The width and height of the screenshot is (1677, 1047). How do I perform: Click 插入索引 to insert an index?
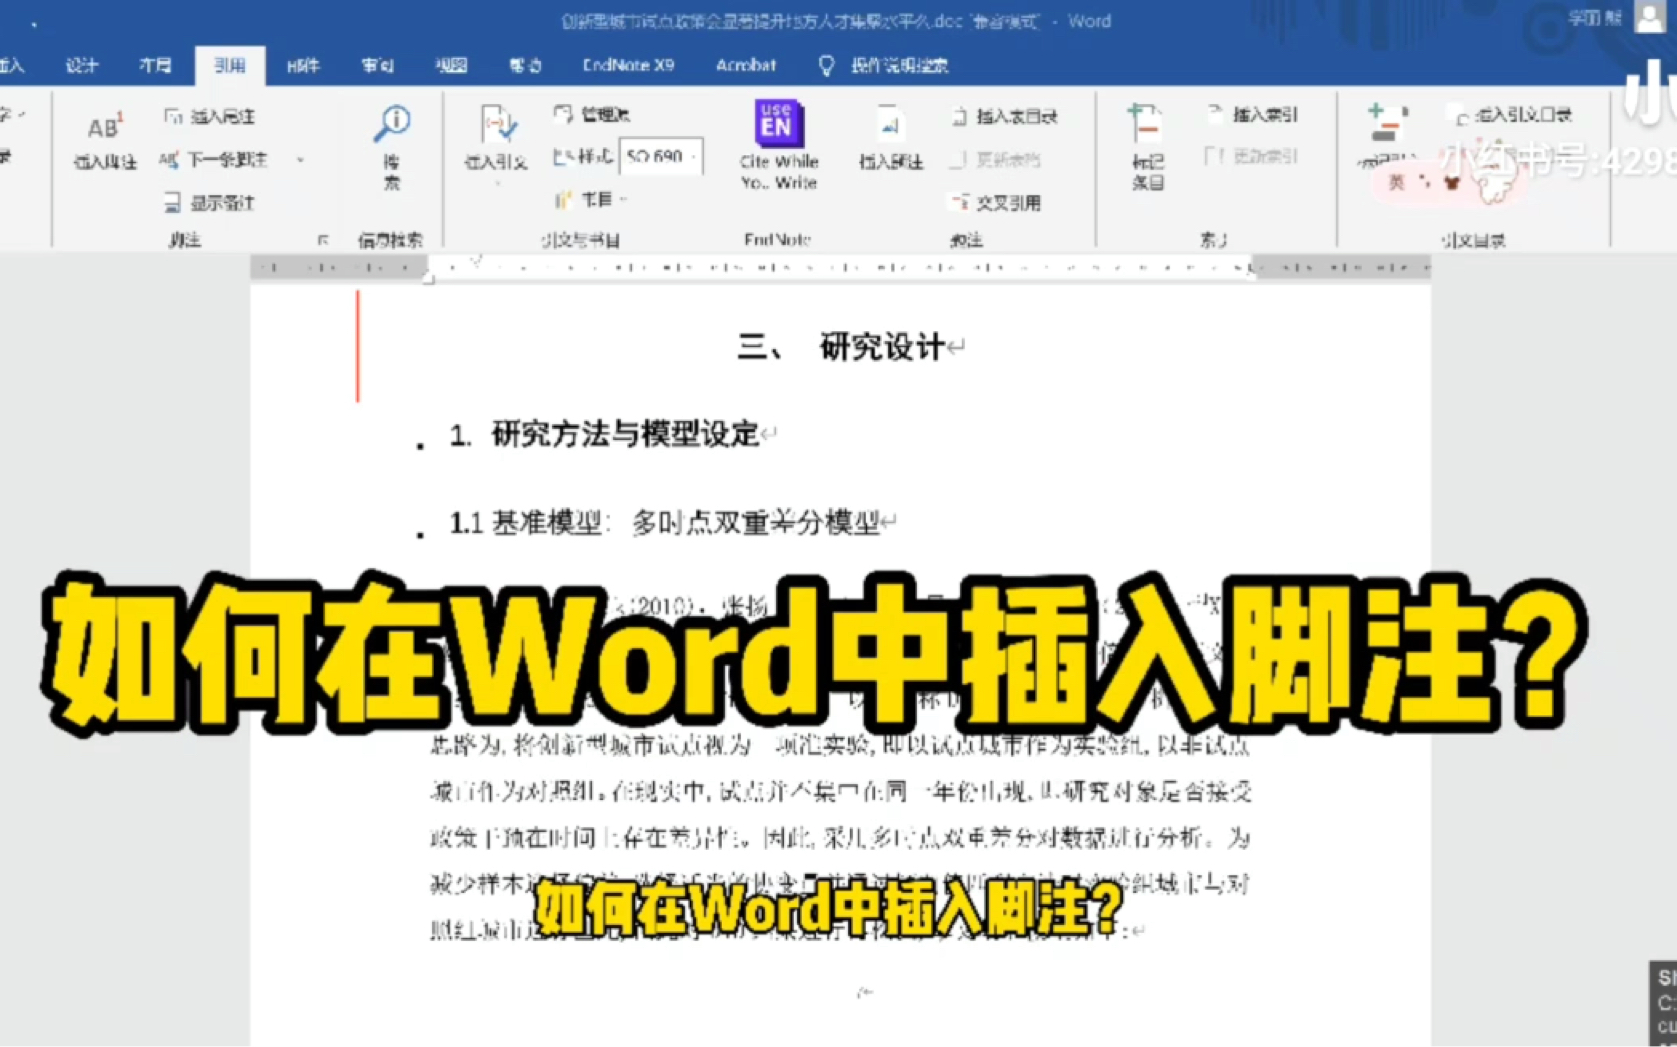tap(1253, 115)
